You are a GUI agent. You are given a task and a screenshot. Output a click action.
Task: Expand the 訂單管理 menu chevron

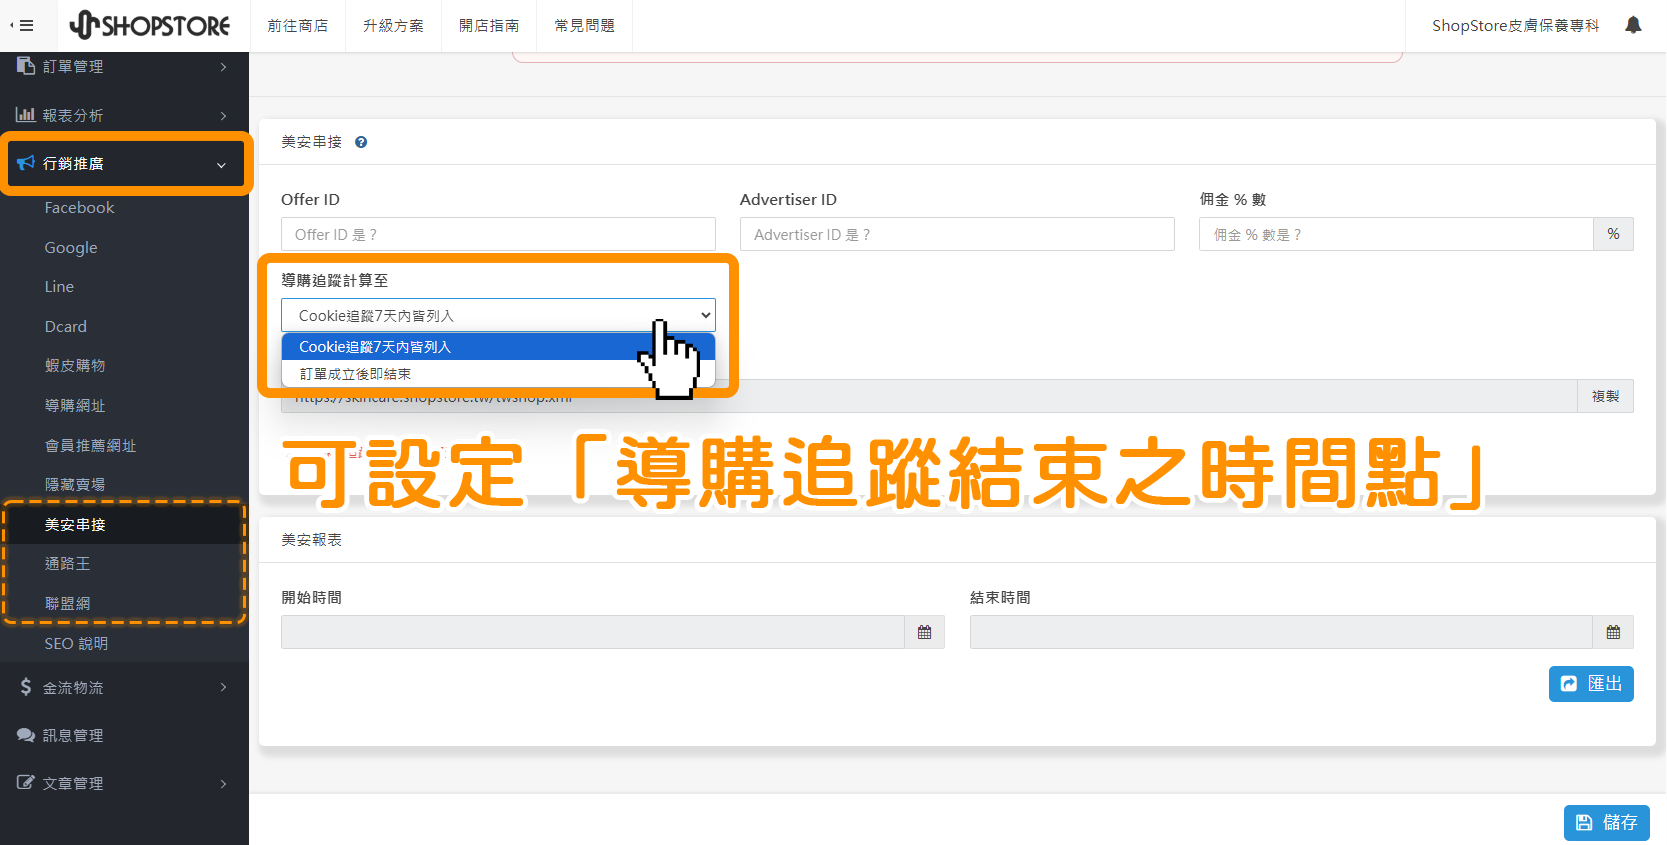pyautogui.click(x=223, y=67)
